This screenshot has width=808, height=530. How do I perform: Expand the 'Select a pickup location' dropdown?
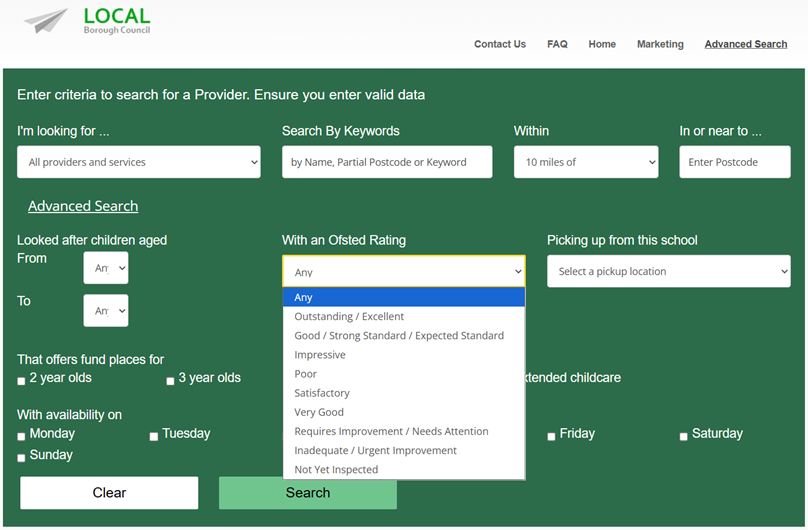668,271
